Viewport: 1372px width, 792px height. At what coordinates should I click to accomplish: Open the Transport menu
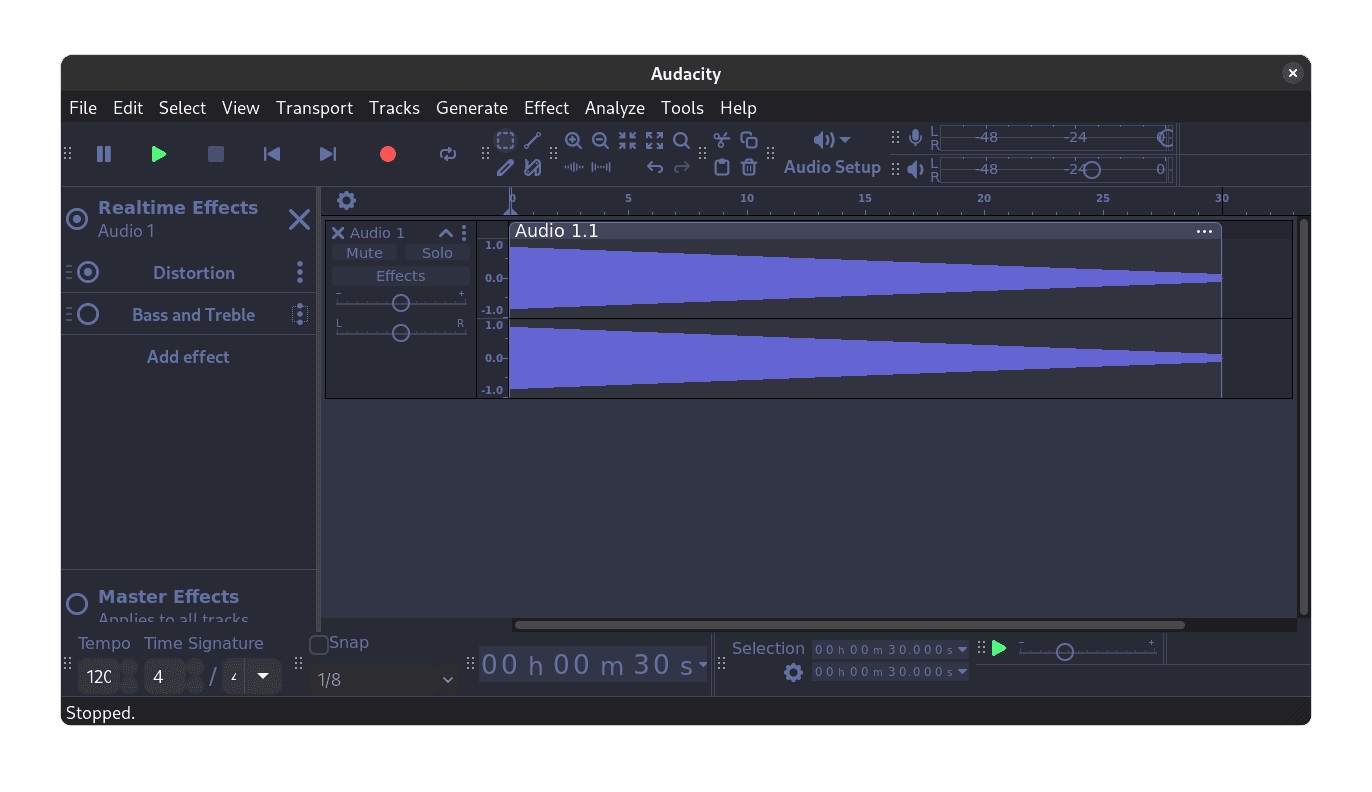tap(314, 108)
